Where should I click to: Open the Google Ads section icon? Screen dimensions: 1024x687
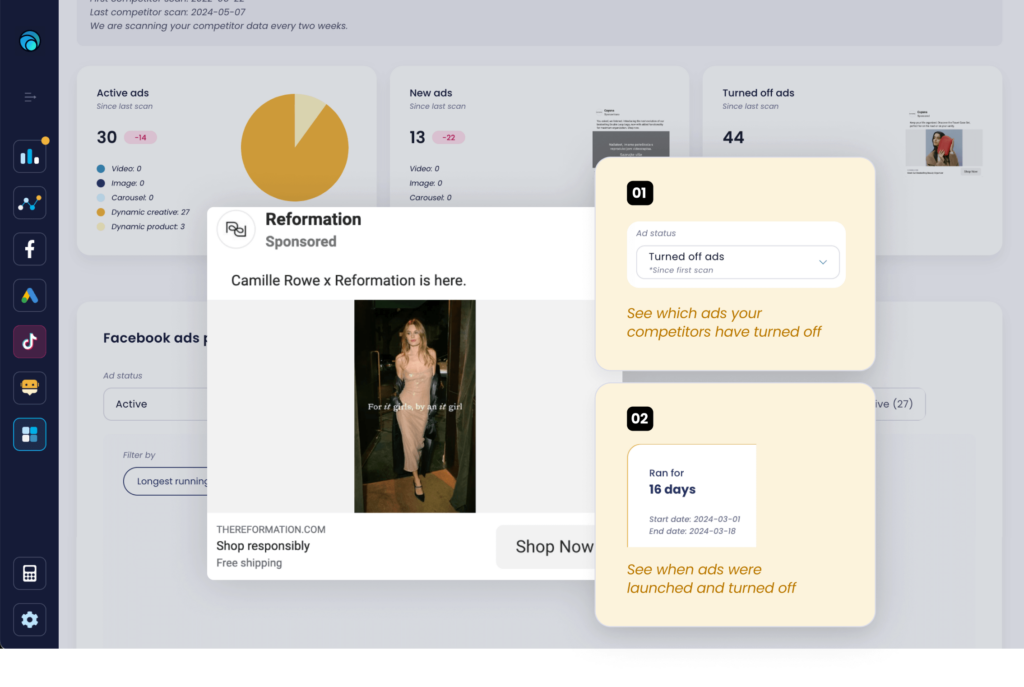pyautogui.click(x=29, y=295)
